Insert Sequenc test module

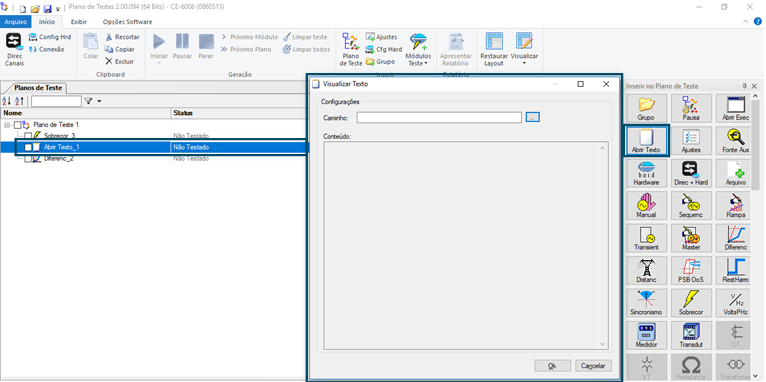click(x=691, y=205)
